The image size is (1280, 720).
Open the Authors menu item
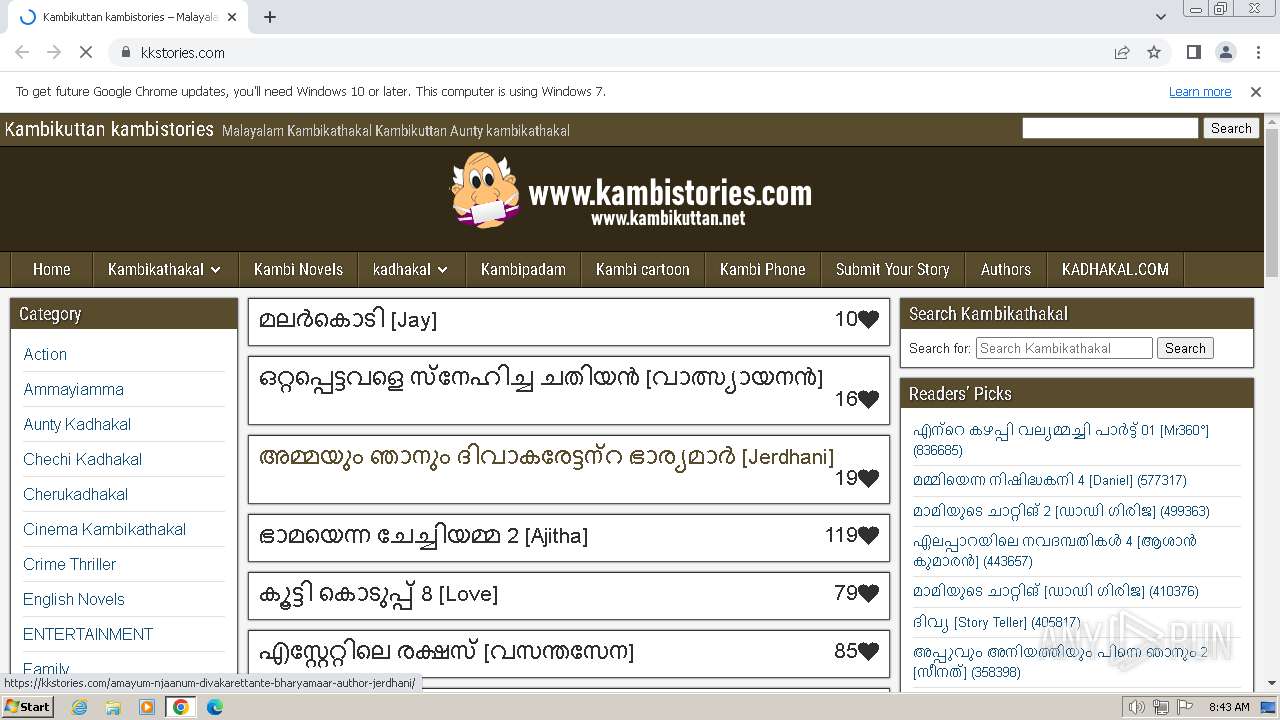1006,269
